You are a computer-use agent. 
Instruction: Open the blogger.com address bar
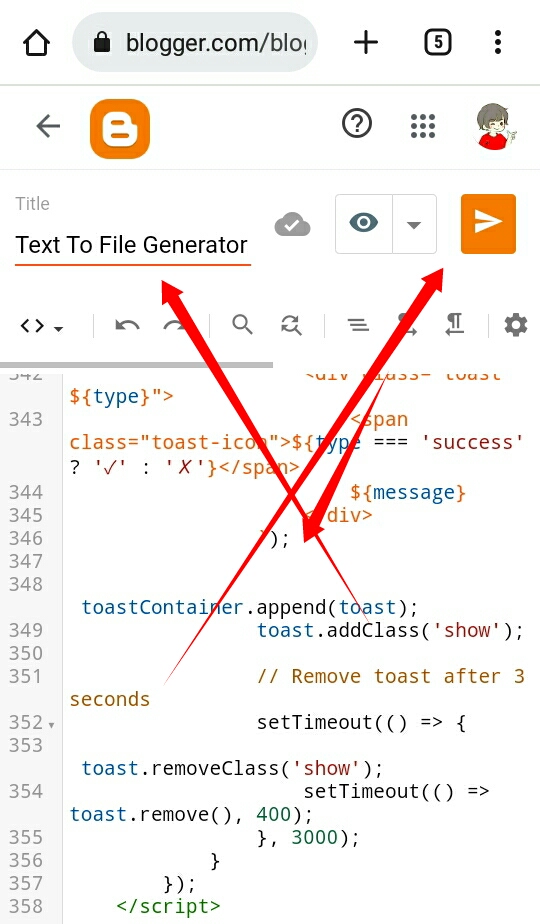[195, 42]
